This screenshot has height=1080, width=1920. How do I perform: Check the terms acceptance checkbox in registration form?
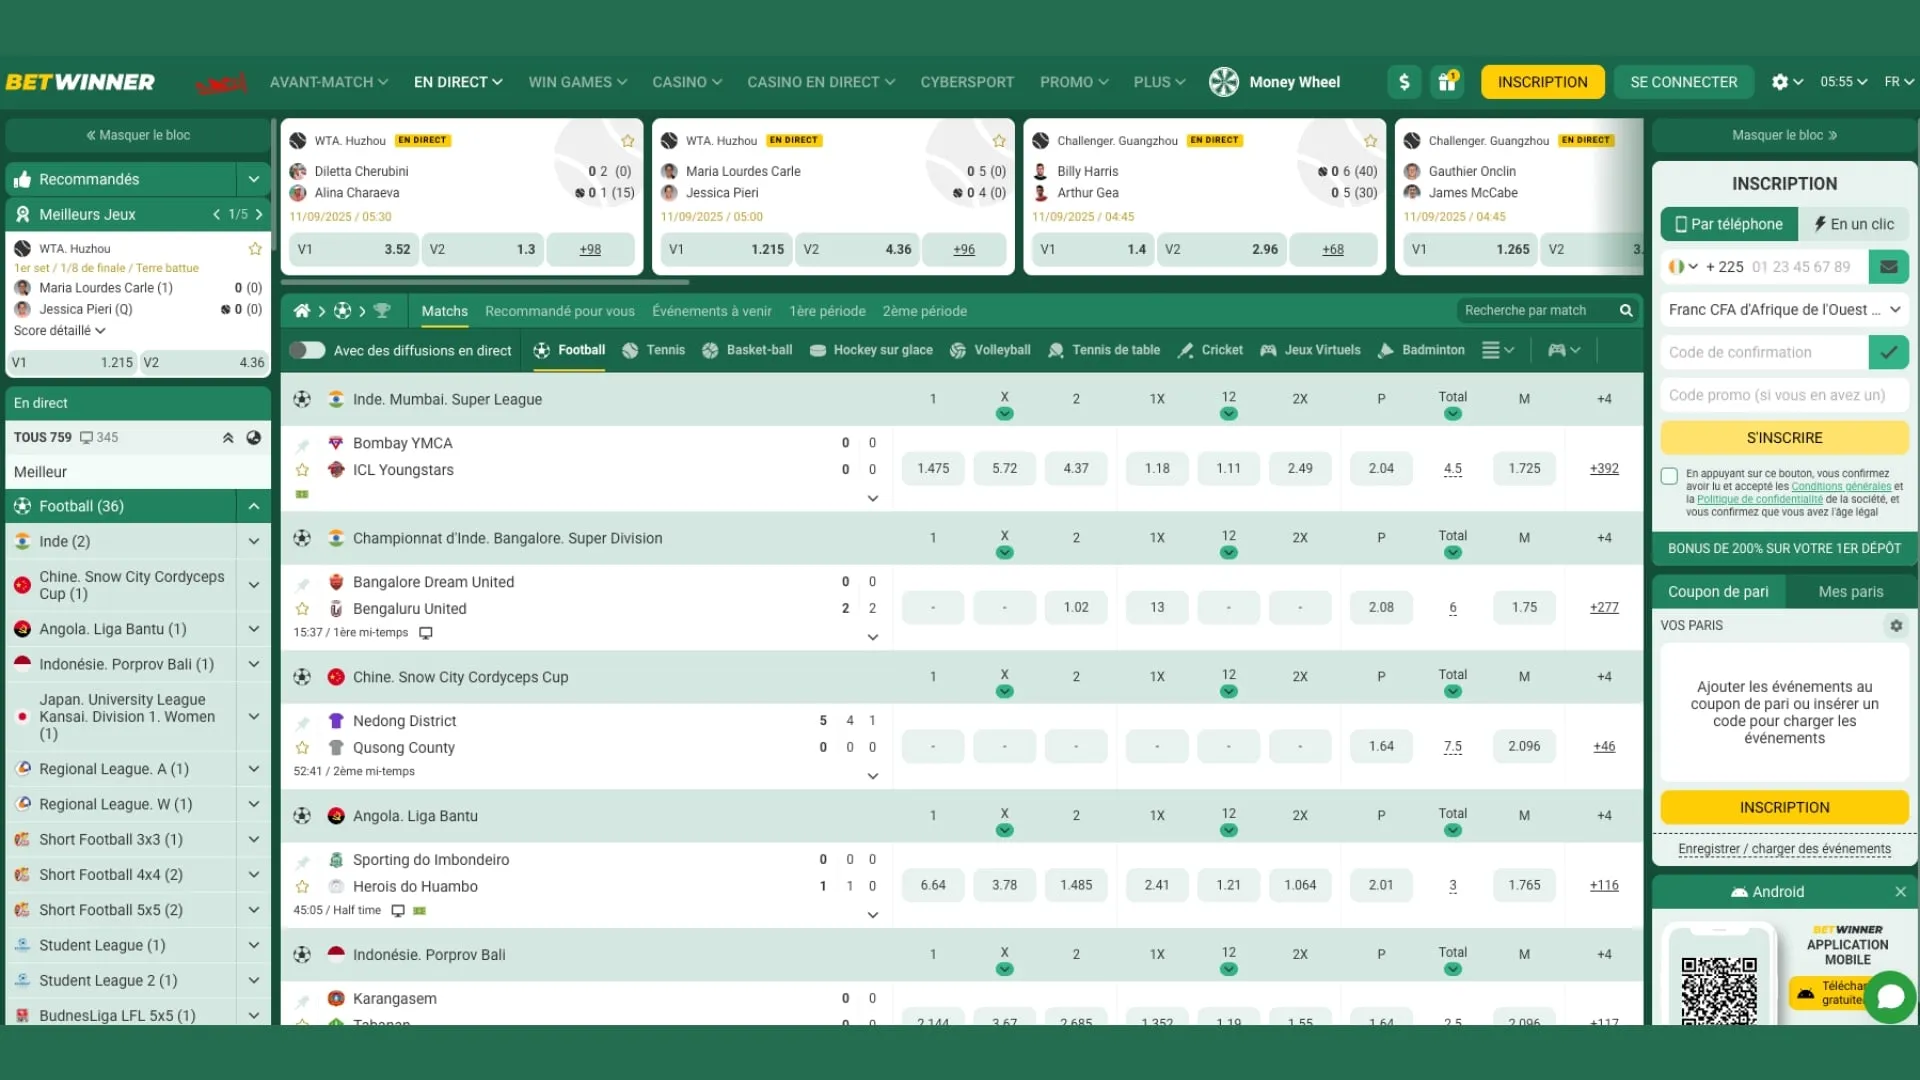[1668, 477]
